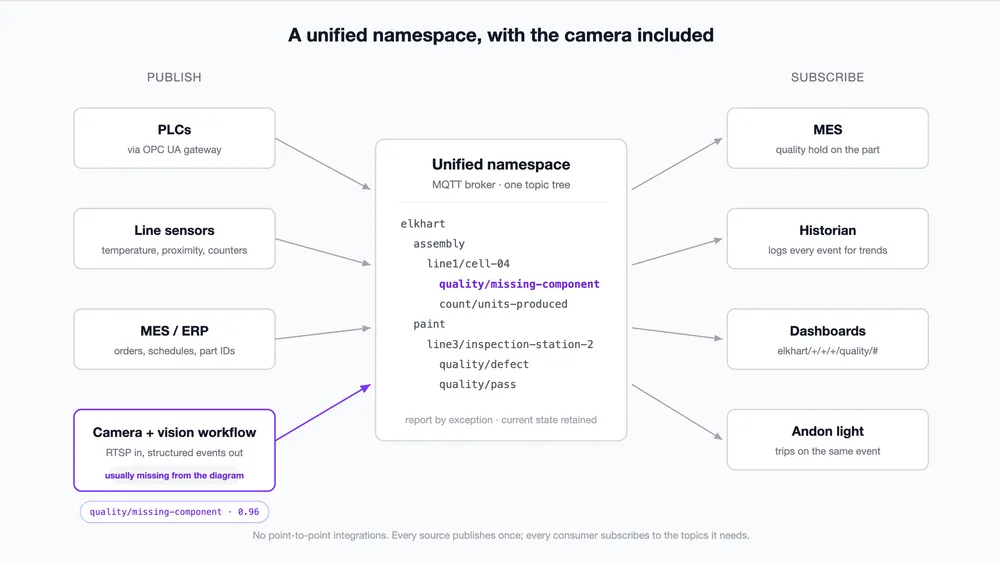
Task: Click the MES / ERP publisher box
Action: coord(174,339)
